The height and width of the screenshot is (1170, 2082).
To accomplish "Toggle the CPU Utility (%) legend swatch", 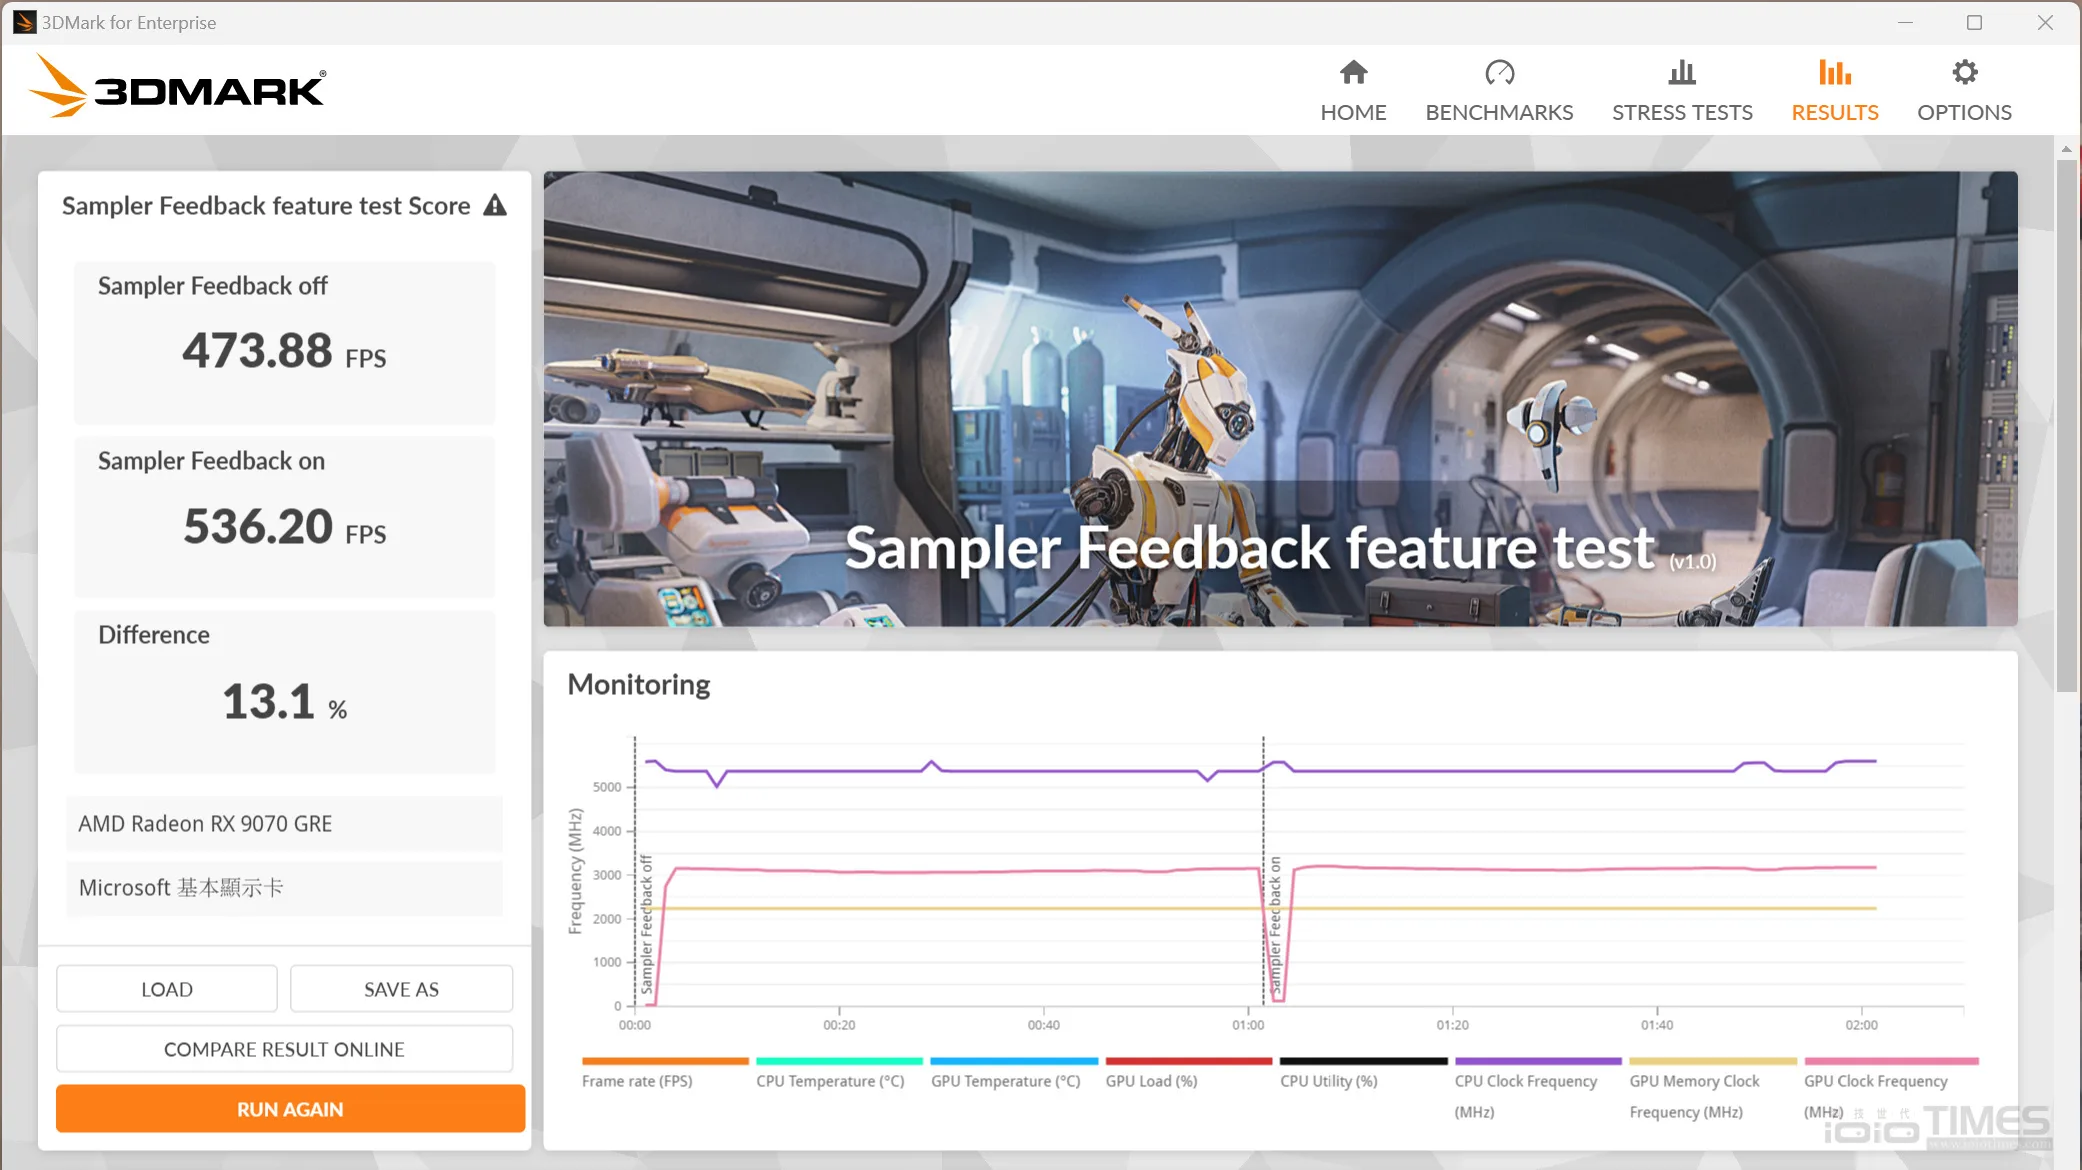I will (1364, 1061).
